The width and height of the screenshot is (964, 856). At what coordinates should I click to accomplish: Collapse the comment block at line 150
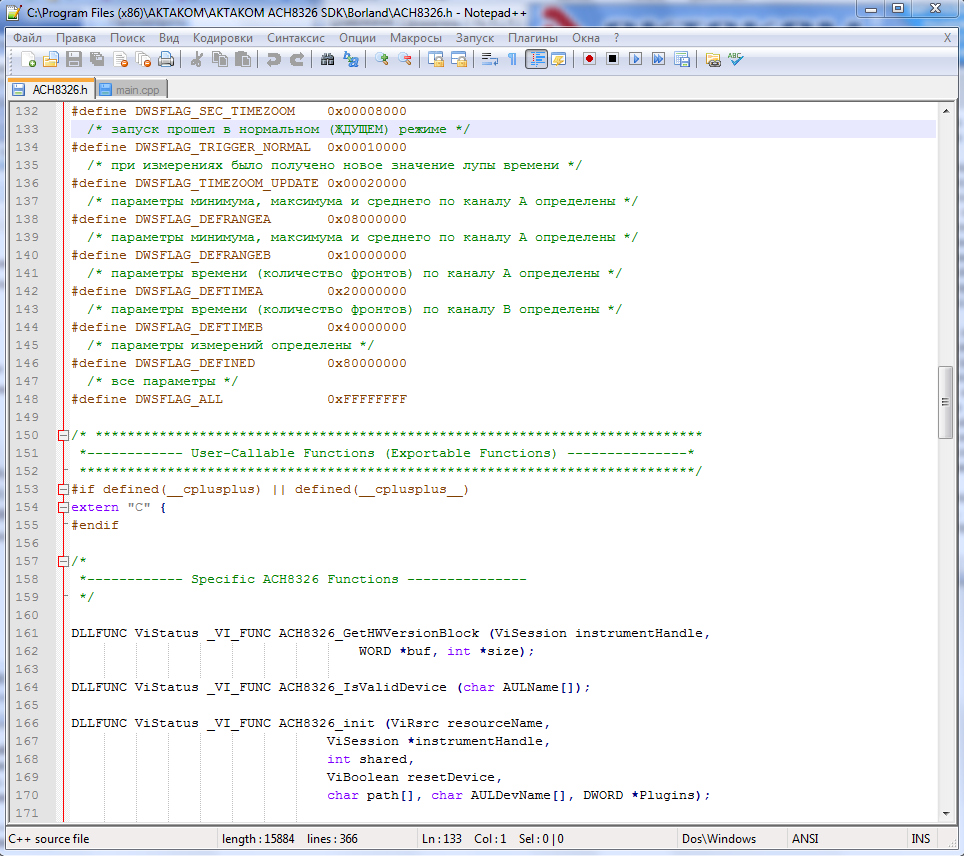click(x=63, y=435)
